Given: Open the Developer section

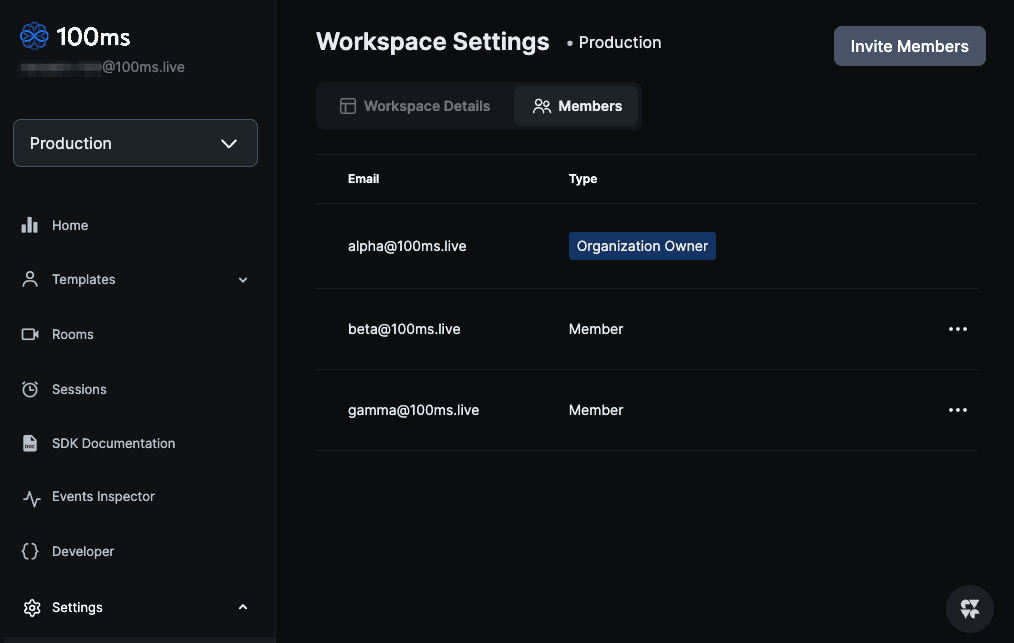Looking at the screenshot, I should [x=83, y=551].
